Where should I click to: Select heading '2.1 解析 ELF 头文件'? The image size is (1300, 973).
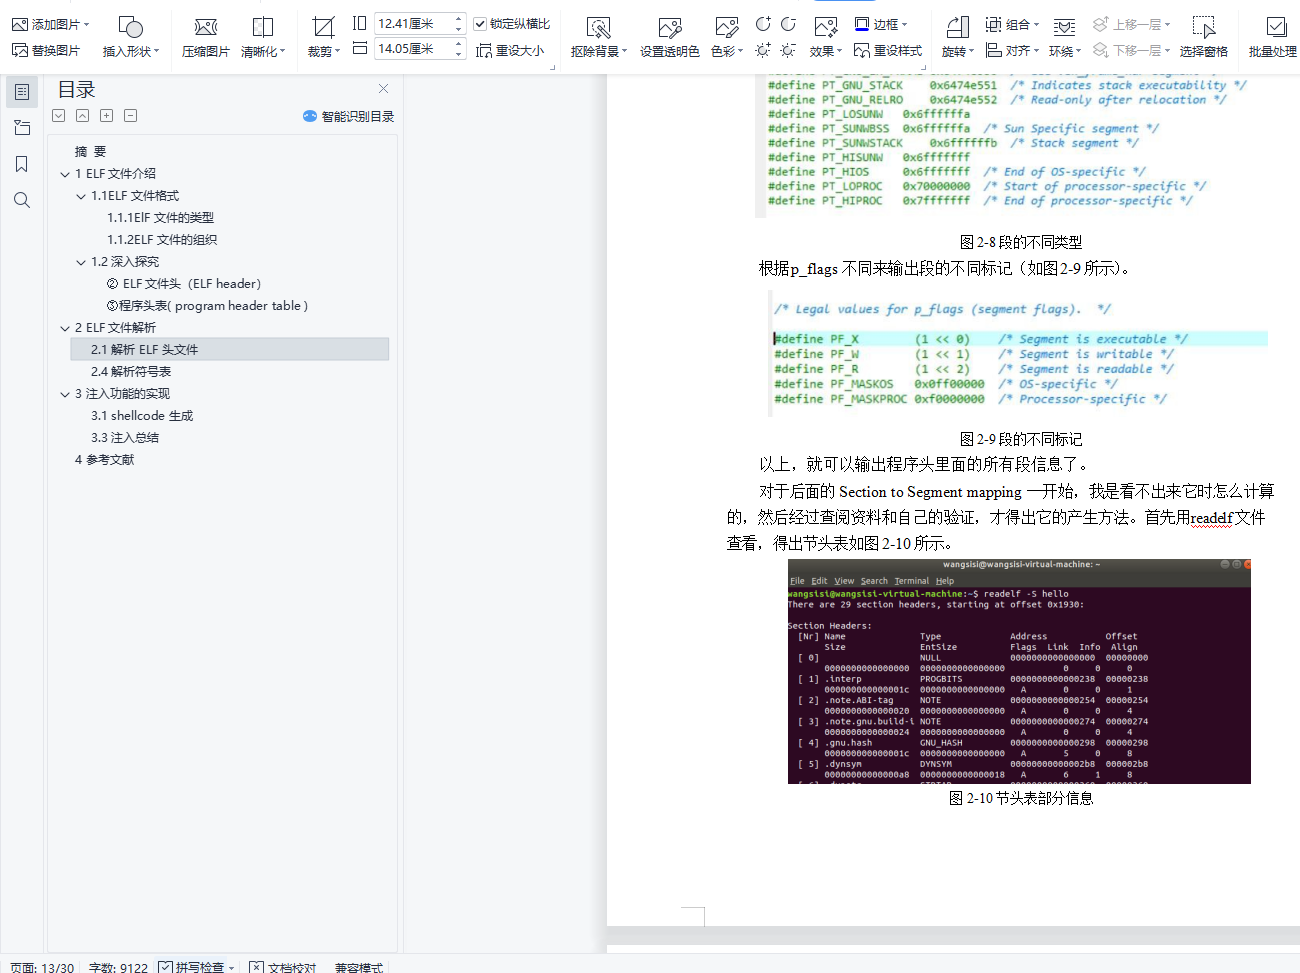pos(230,349)
